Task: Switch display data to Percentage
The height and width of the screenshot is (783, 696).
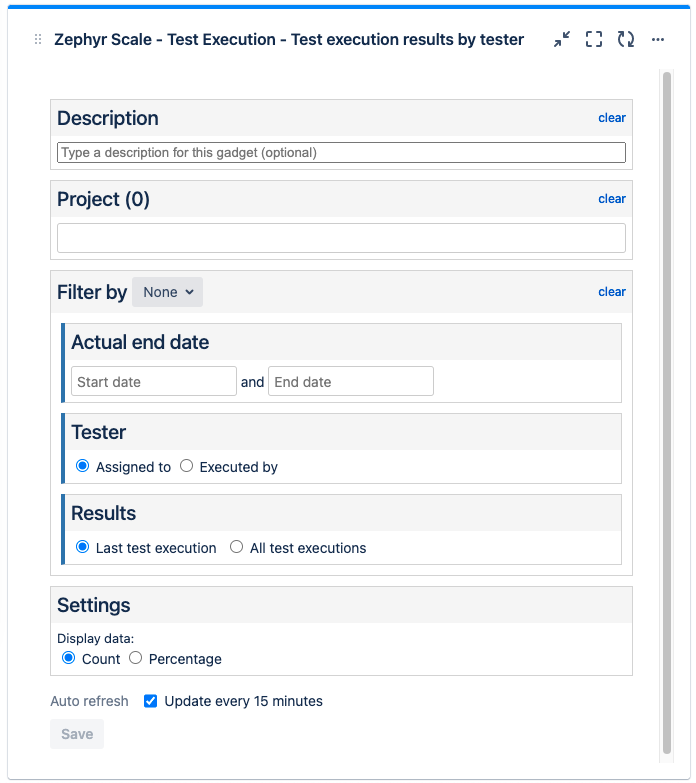Action: click(x=136, y=658)
